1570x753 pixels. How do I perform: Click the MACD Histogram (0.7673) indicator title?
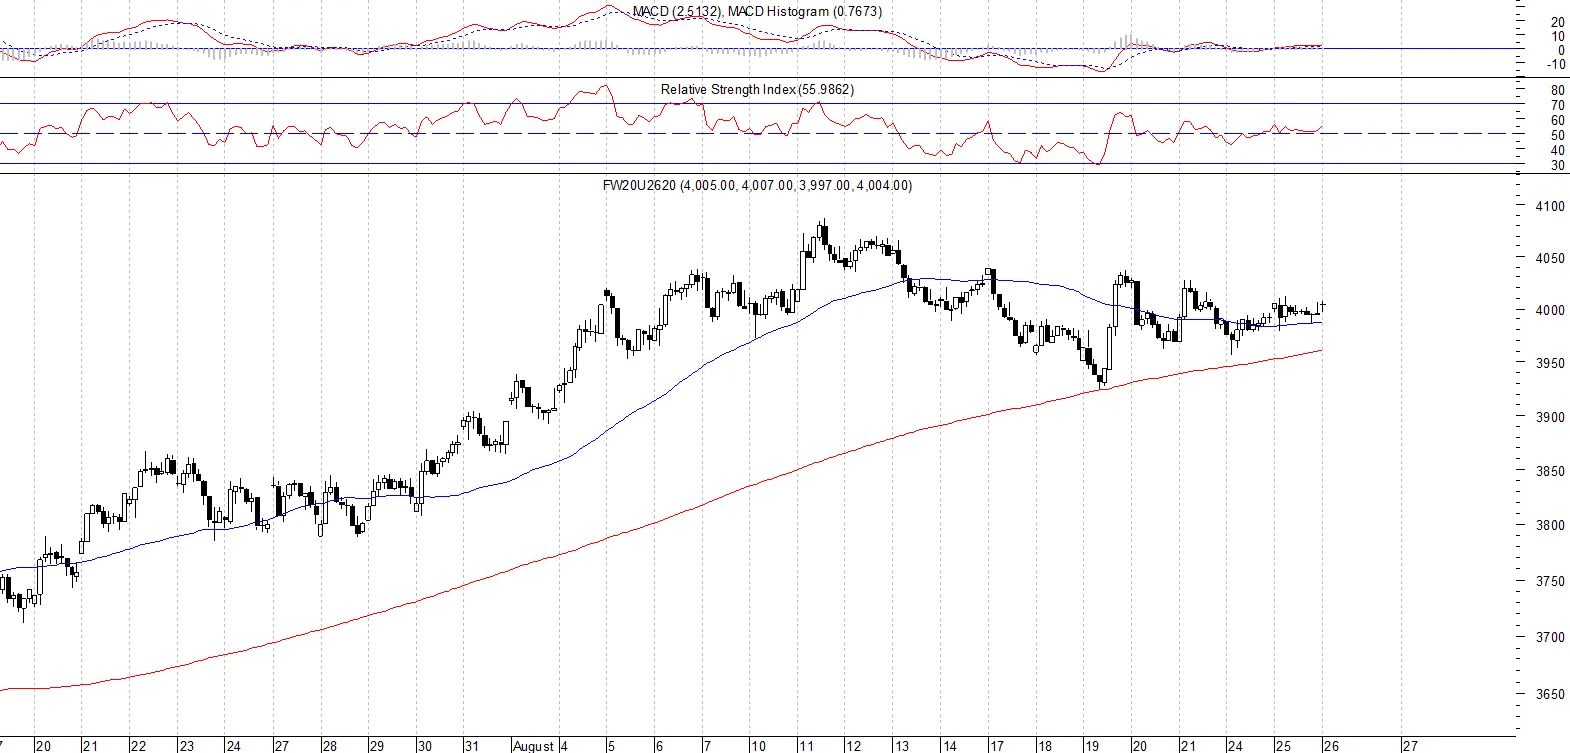point(805,12)
